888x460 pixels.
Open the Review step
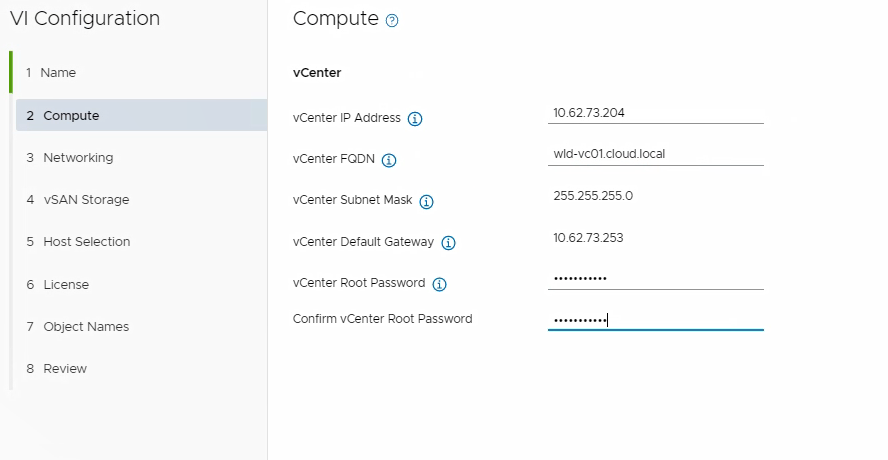click(x=64, y=369)
